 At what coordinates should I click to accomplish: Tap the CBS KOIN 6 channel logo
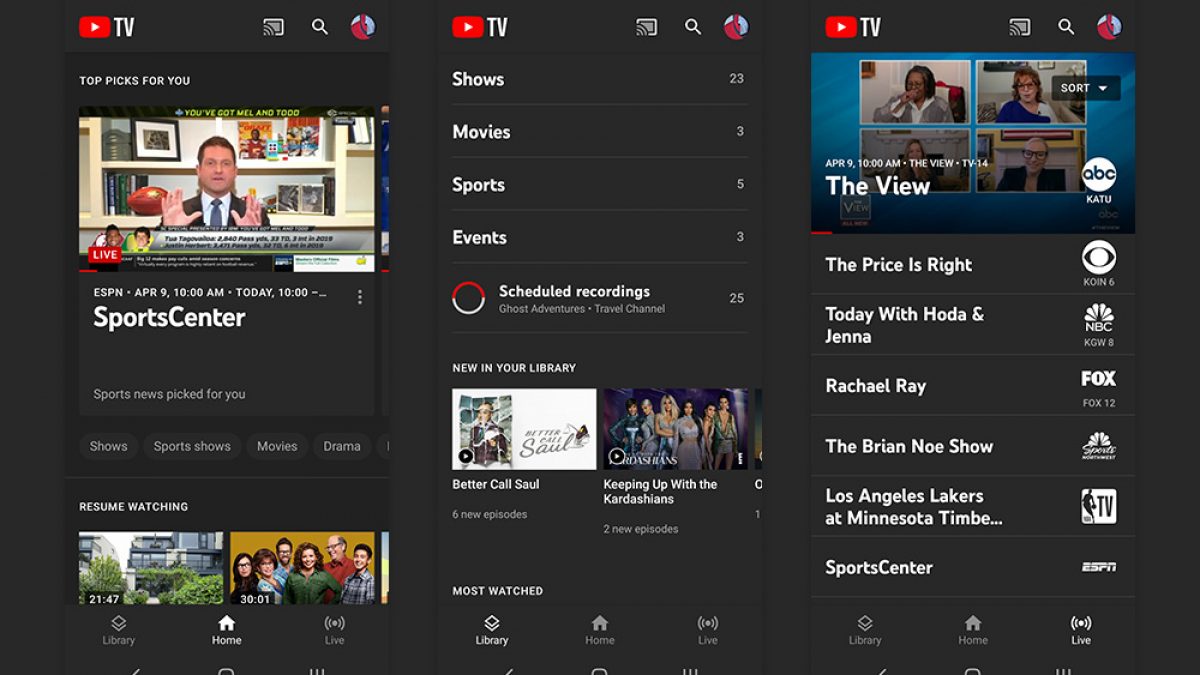click(1098, 263)
